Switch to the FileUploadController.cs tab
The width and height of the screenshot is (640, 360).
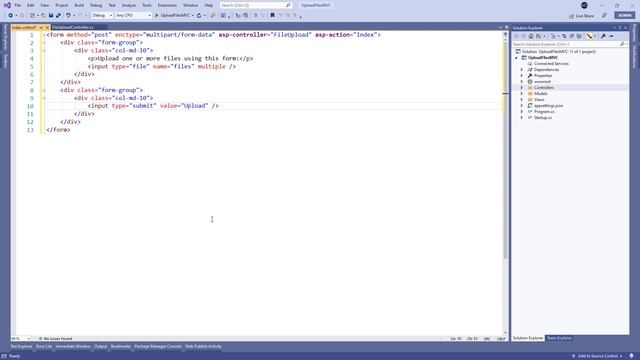point(73,27)
